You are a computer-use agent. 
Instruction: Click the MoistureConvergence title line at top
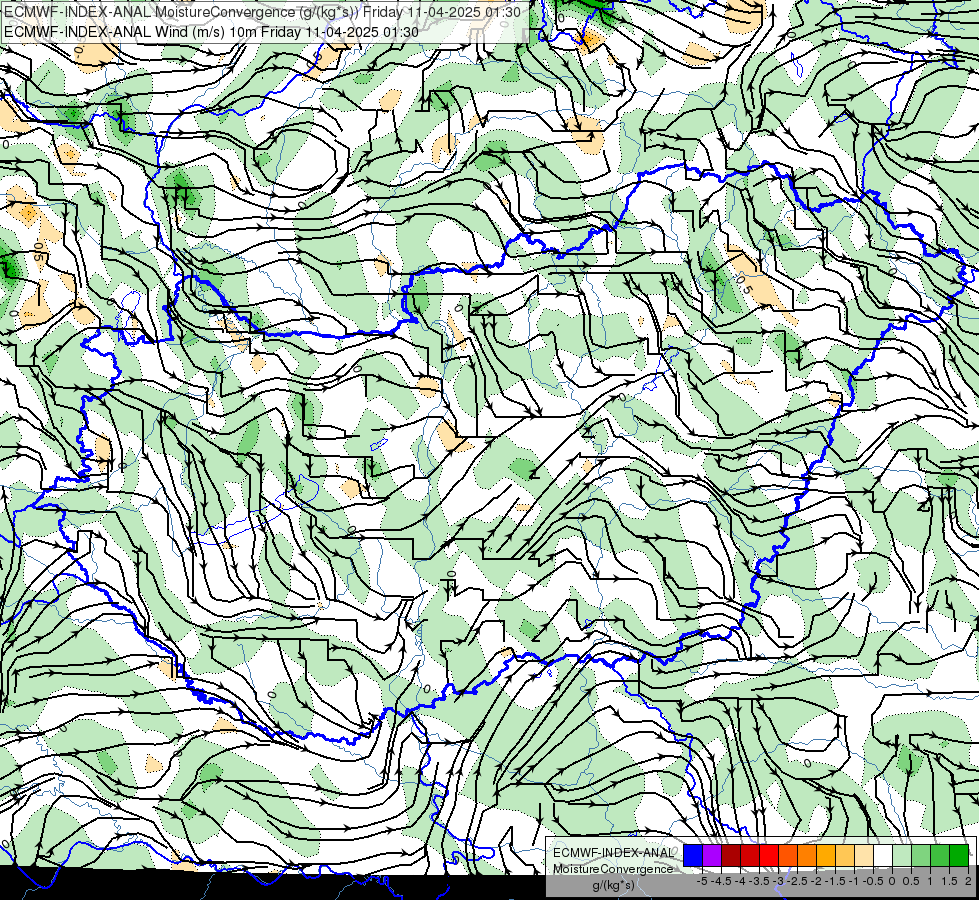point(262,12)
